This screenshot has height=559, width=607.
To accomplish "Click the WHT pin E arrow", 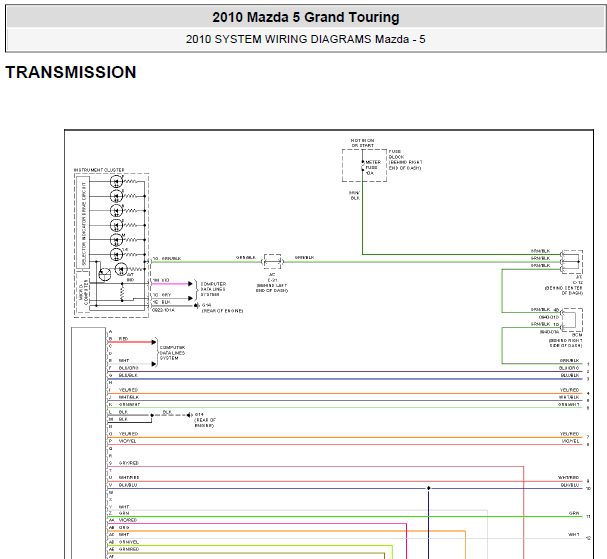I will tap(154, 364).
